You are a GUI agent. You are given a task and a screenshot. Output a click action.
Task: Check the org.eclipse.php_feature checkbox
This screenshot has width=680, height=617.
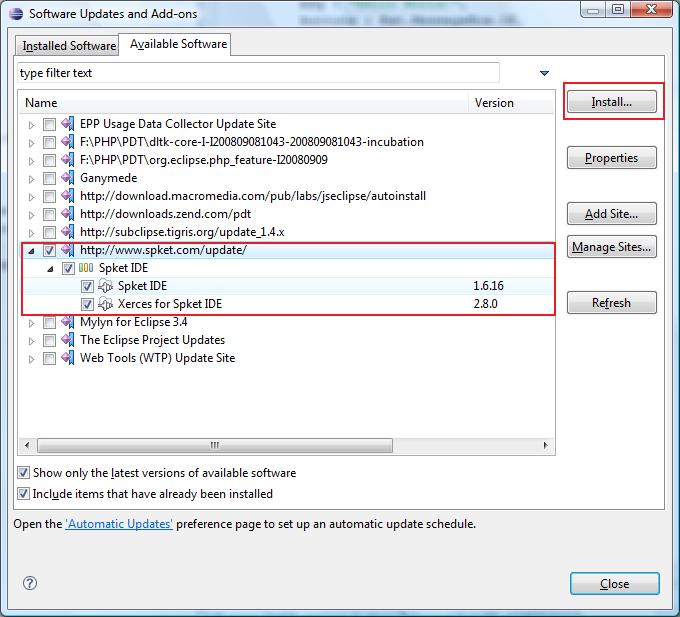pyautogui.click(x=49, y=160)
